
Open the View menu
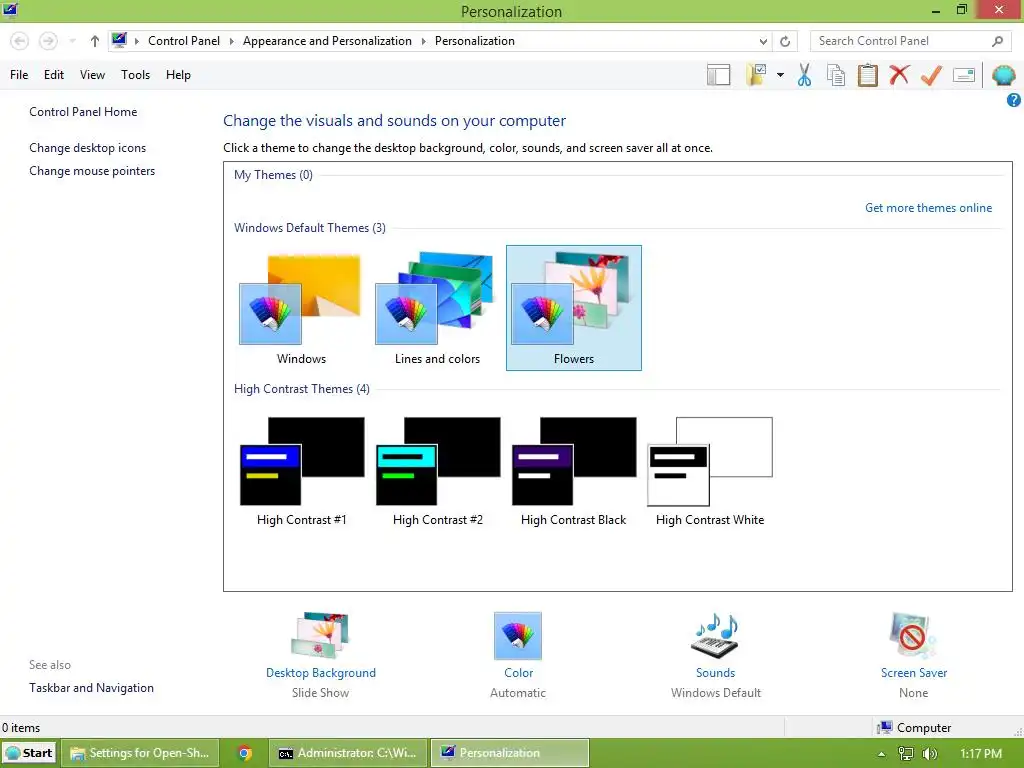[x=92, y=74]
